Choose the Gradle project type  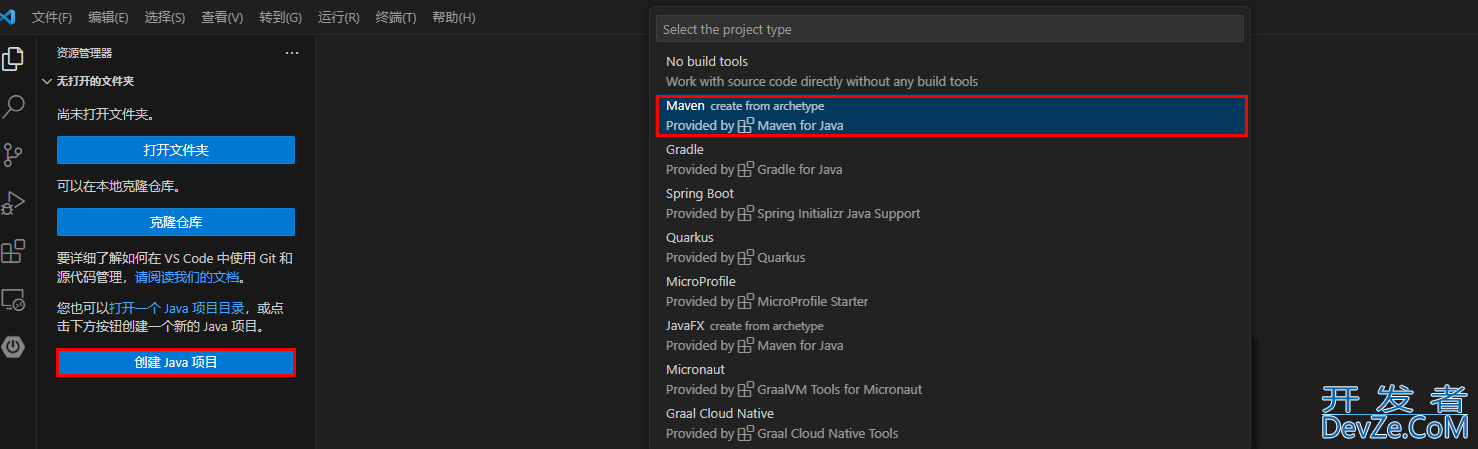click(x=950, y=160)
